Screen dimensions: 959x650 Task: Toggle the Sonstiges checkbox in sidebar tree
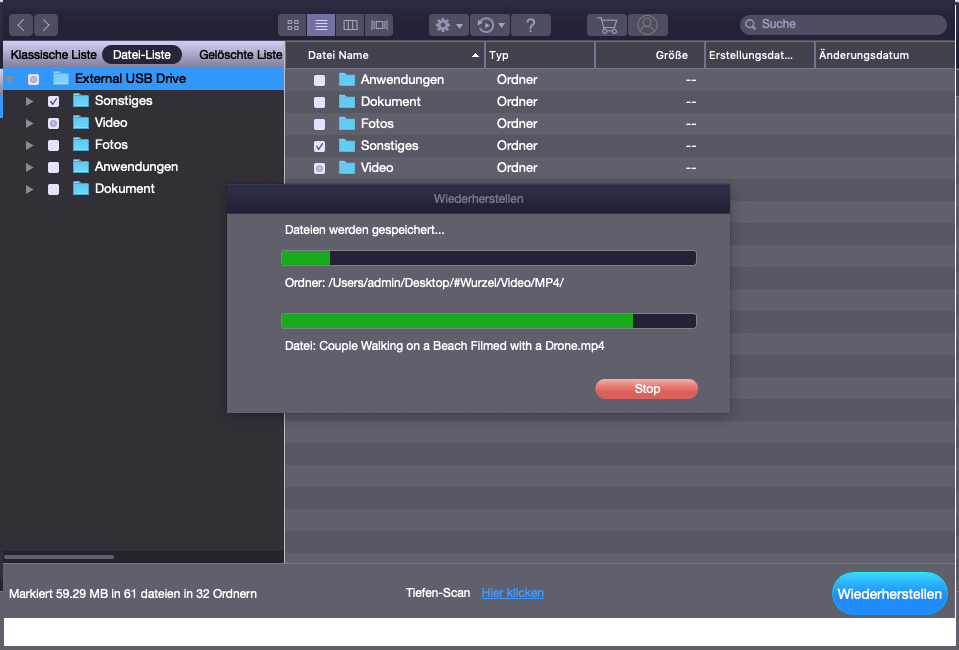(53, 101)
